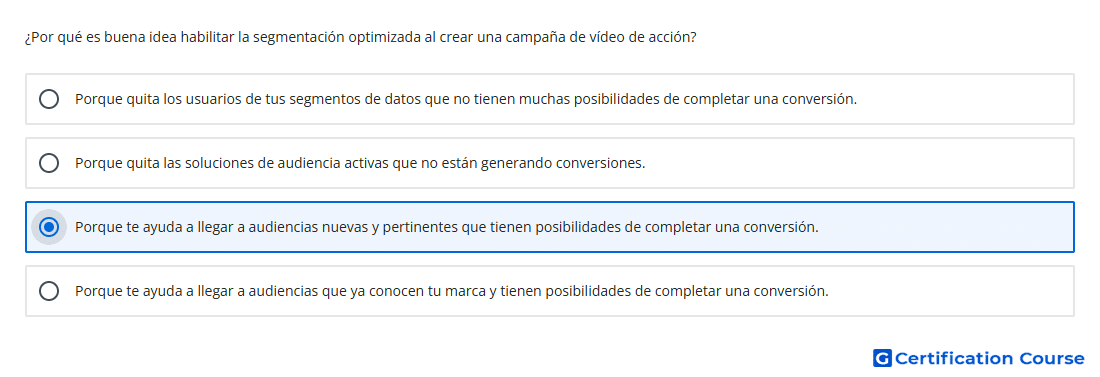Select radio for 'ya conocen tu marca' option
Screen dimensions: 1100x377
(49, 291)
